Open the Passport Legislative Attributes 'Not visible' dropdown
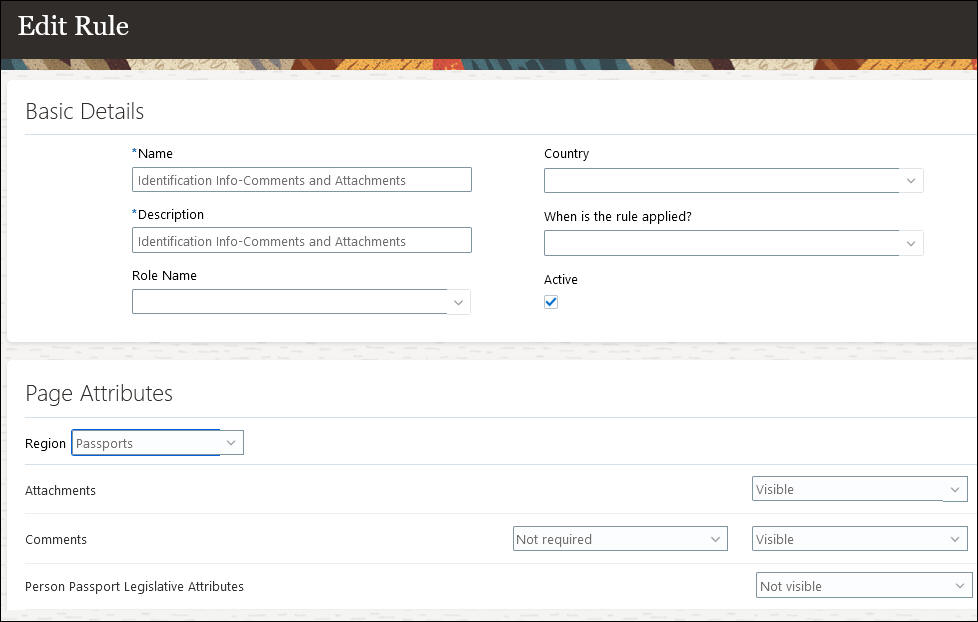 (851, 586)
